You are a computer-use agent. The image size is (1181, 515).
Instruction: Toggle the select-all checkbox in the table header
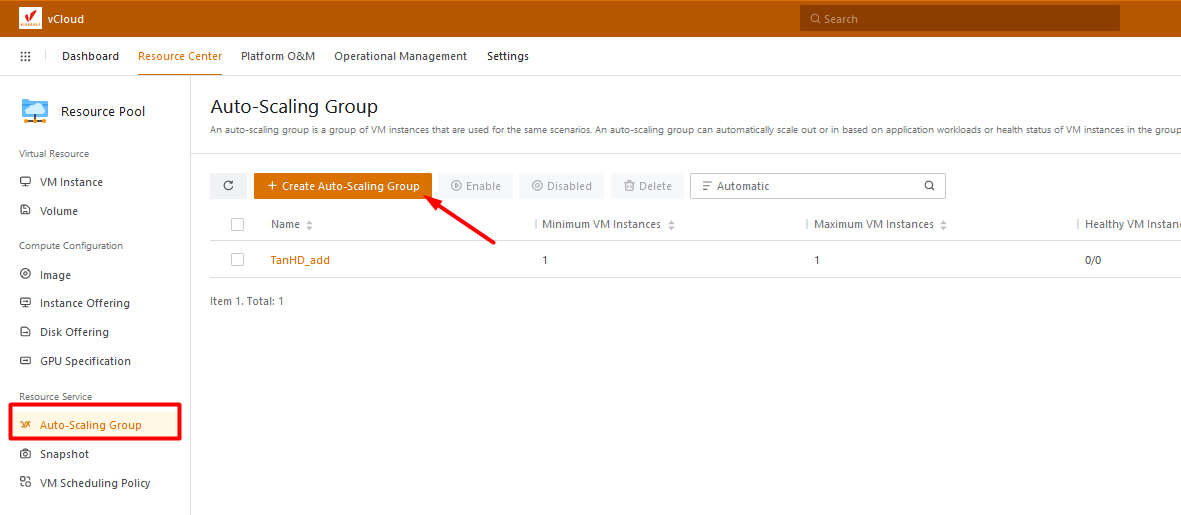(237, 224)
